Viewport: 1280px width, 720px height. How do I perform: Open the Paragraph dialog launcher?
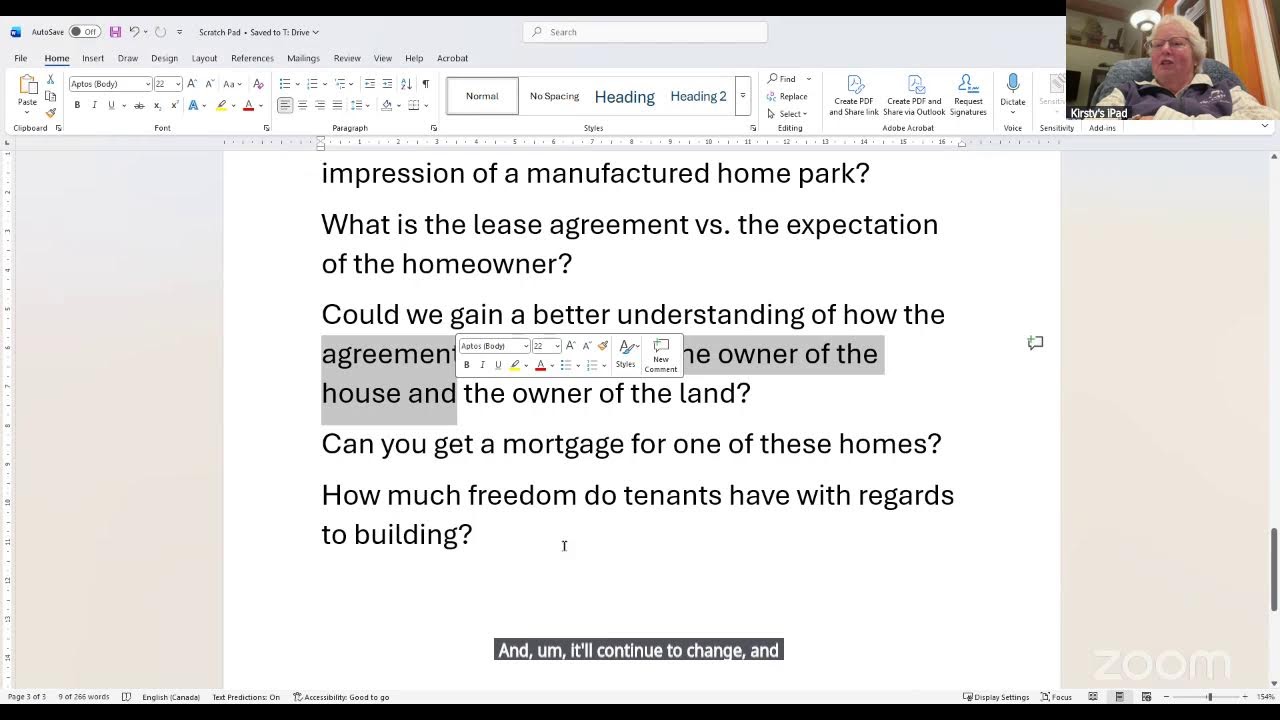(433, 128)
